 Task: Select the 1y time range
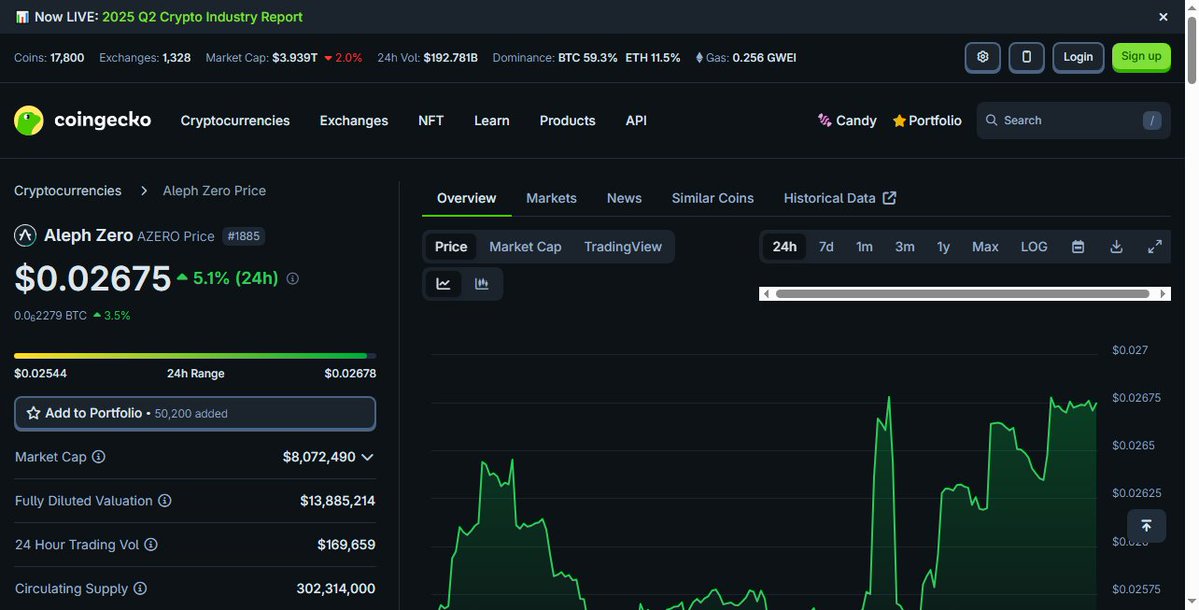click(x=944, y=247)
